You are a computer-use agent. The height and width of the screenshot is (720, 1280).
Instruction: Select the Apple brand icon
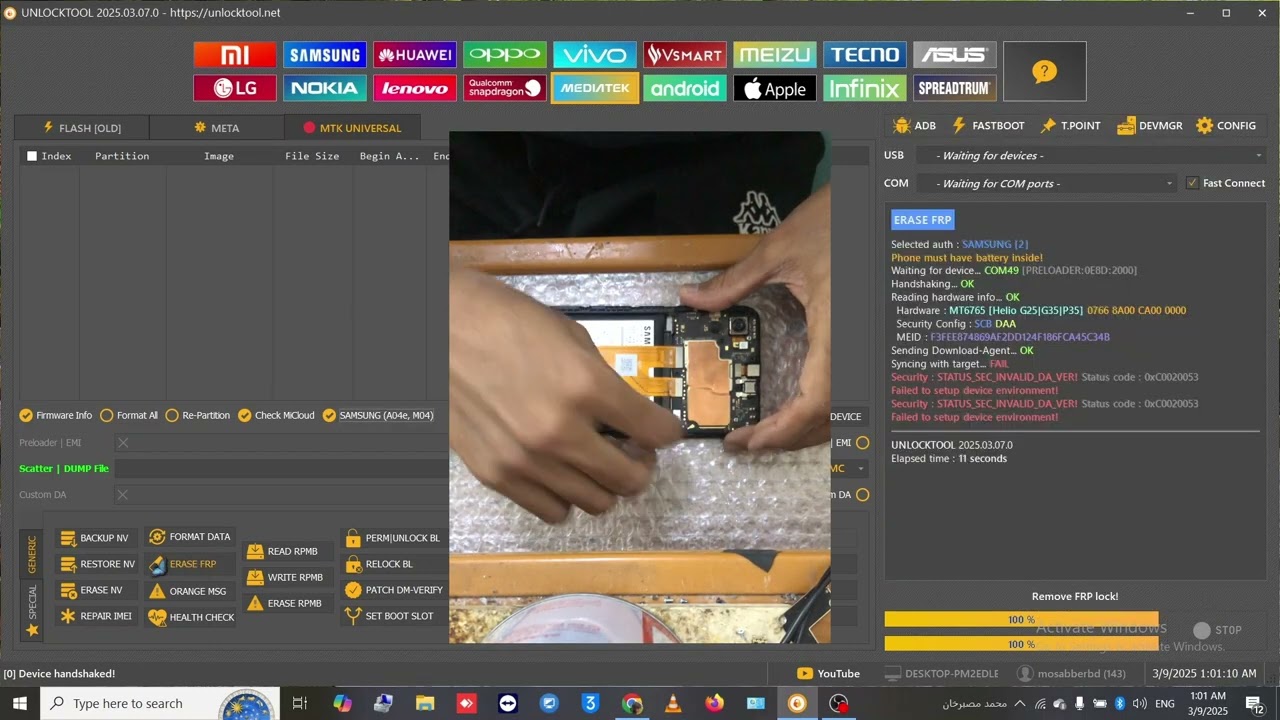(775, 88)
